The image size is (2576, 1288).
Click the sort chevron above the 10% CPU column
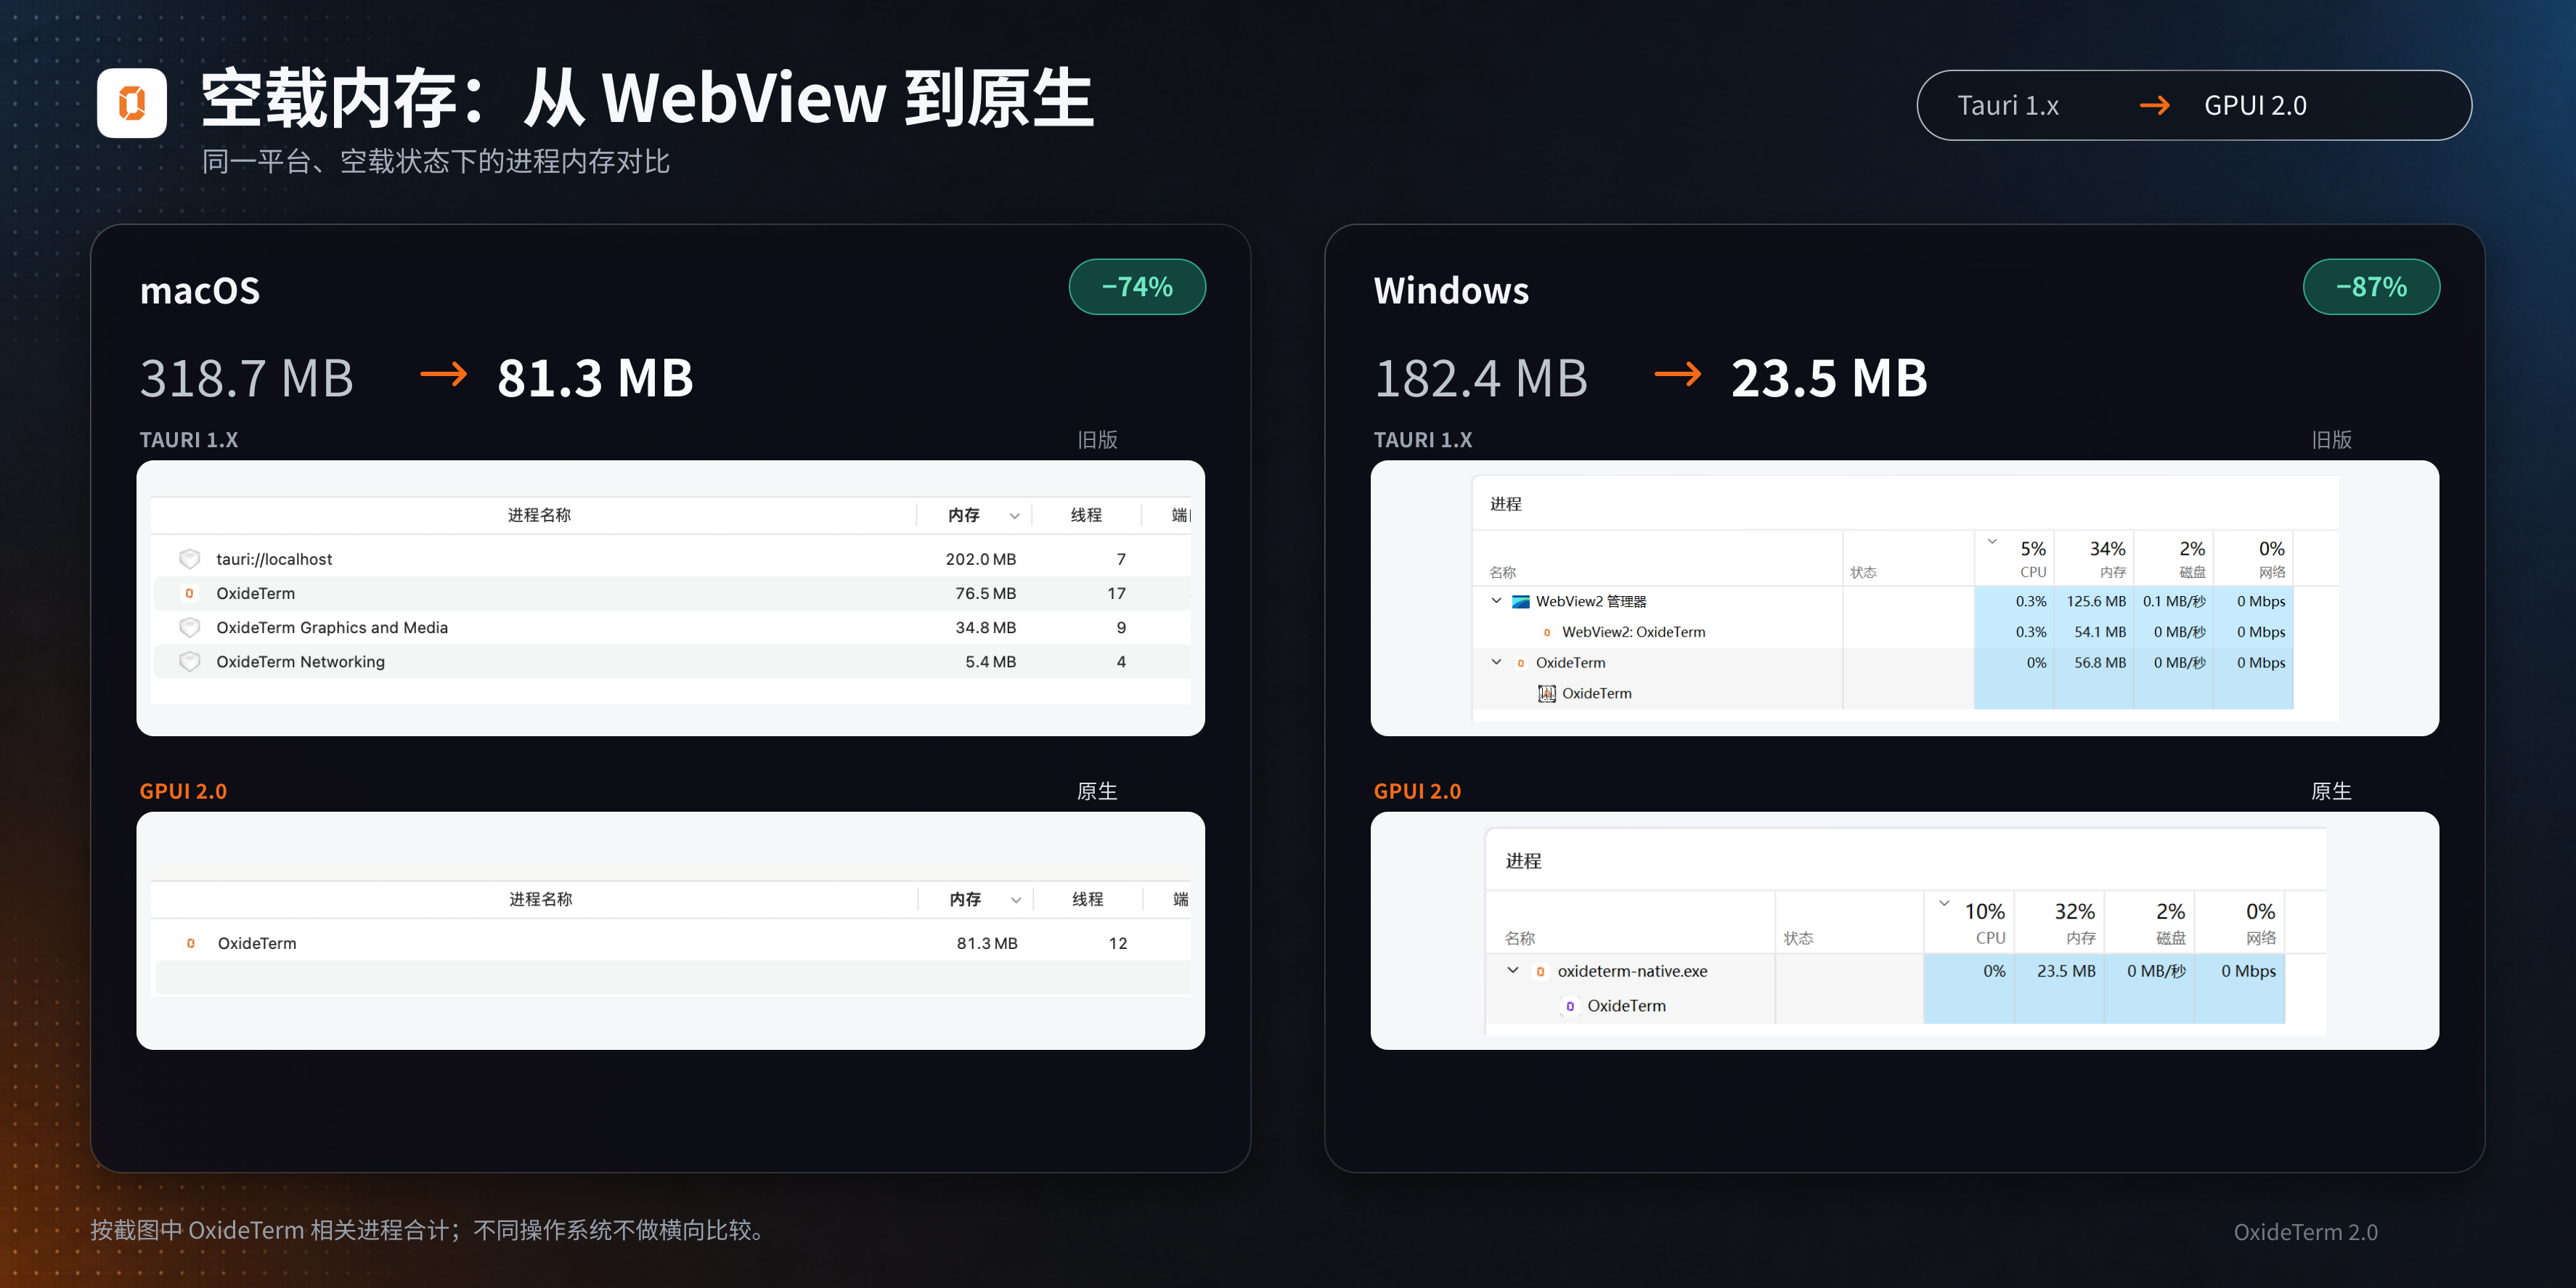pos(1944,904)
